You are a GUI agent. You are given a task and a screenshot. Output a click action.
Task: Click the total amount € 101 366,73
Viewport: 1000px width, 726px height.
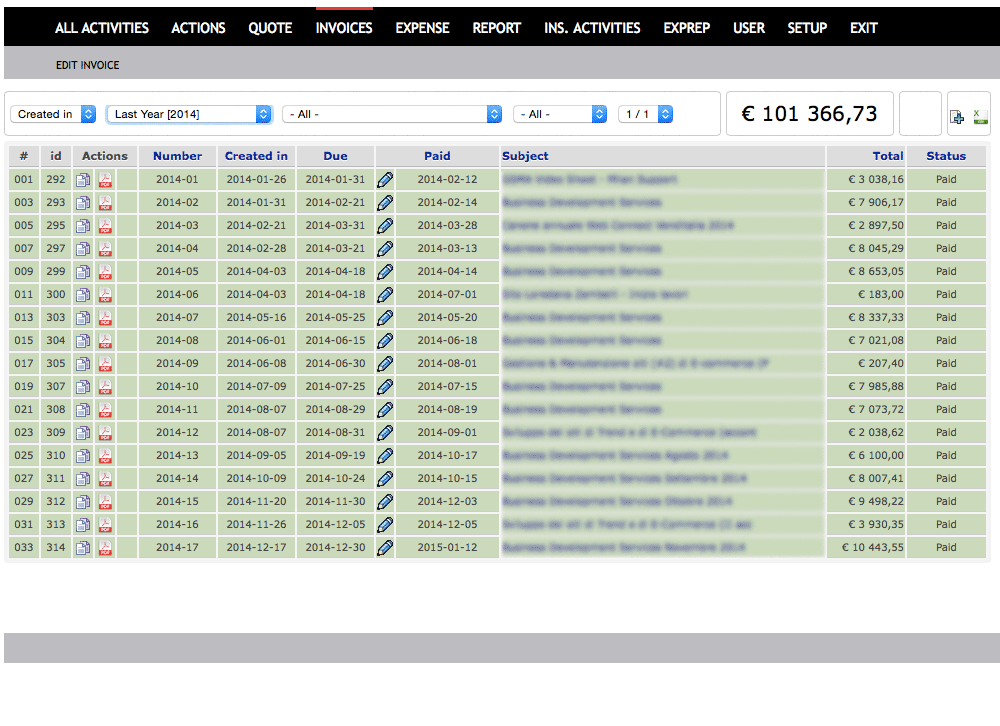click(809, 114)
